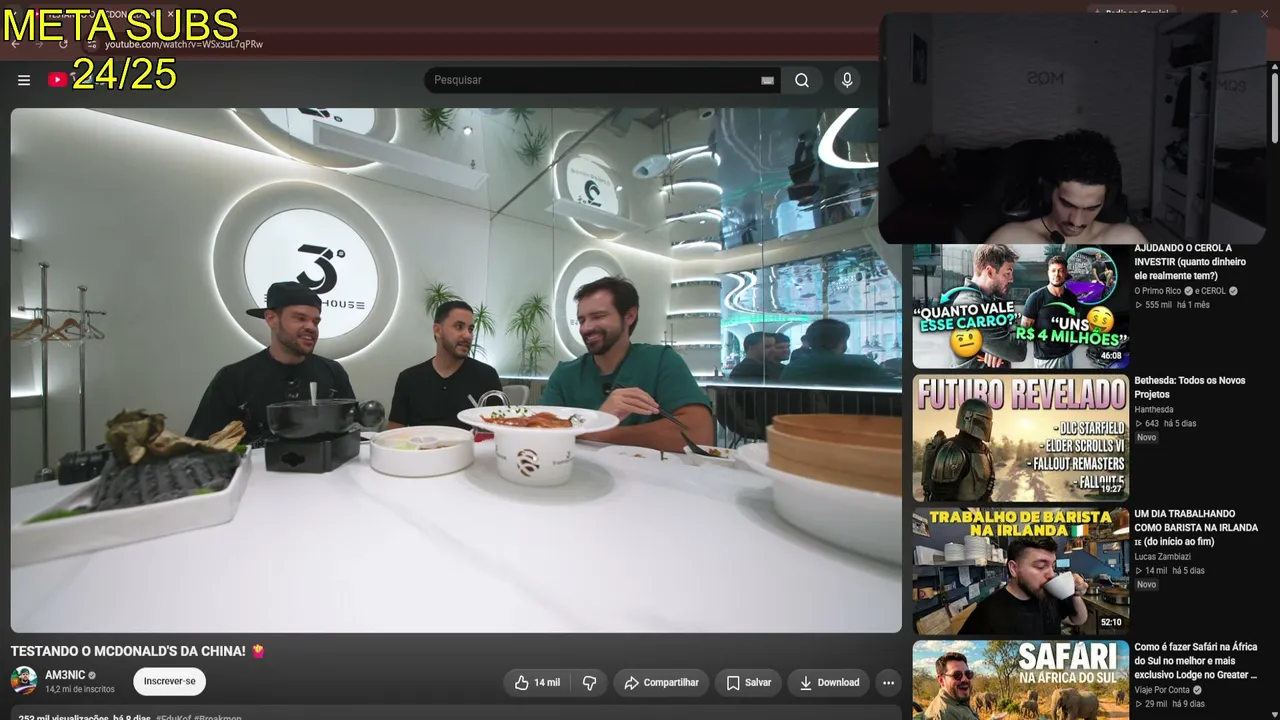This screenshot has height=720, width=1280.
Task: Share the video via Compartilhar
Action: click(x=661, y=683)
